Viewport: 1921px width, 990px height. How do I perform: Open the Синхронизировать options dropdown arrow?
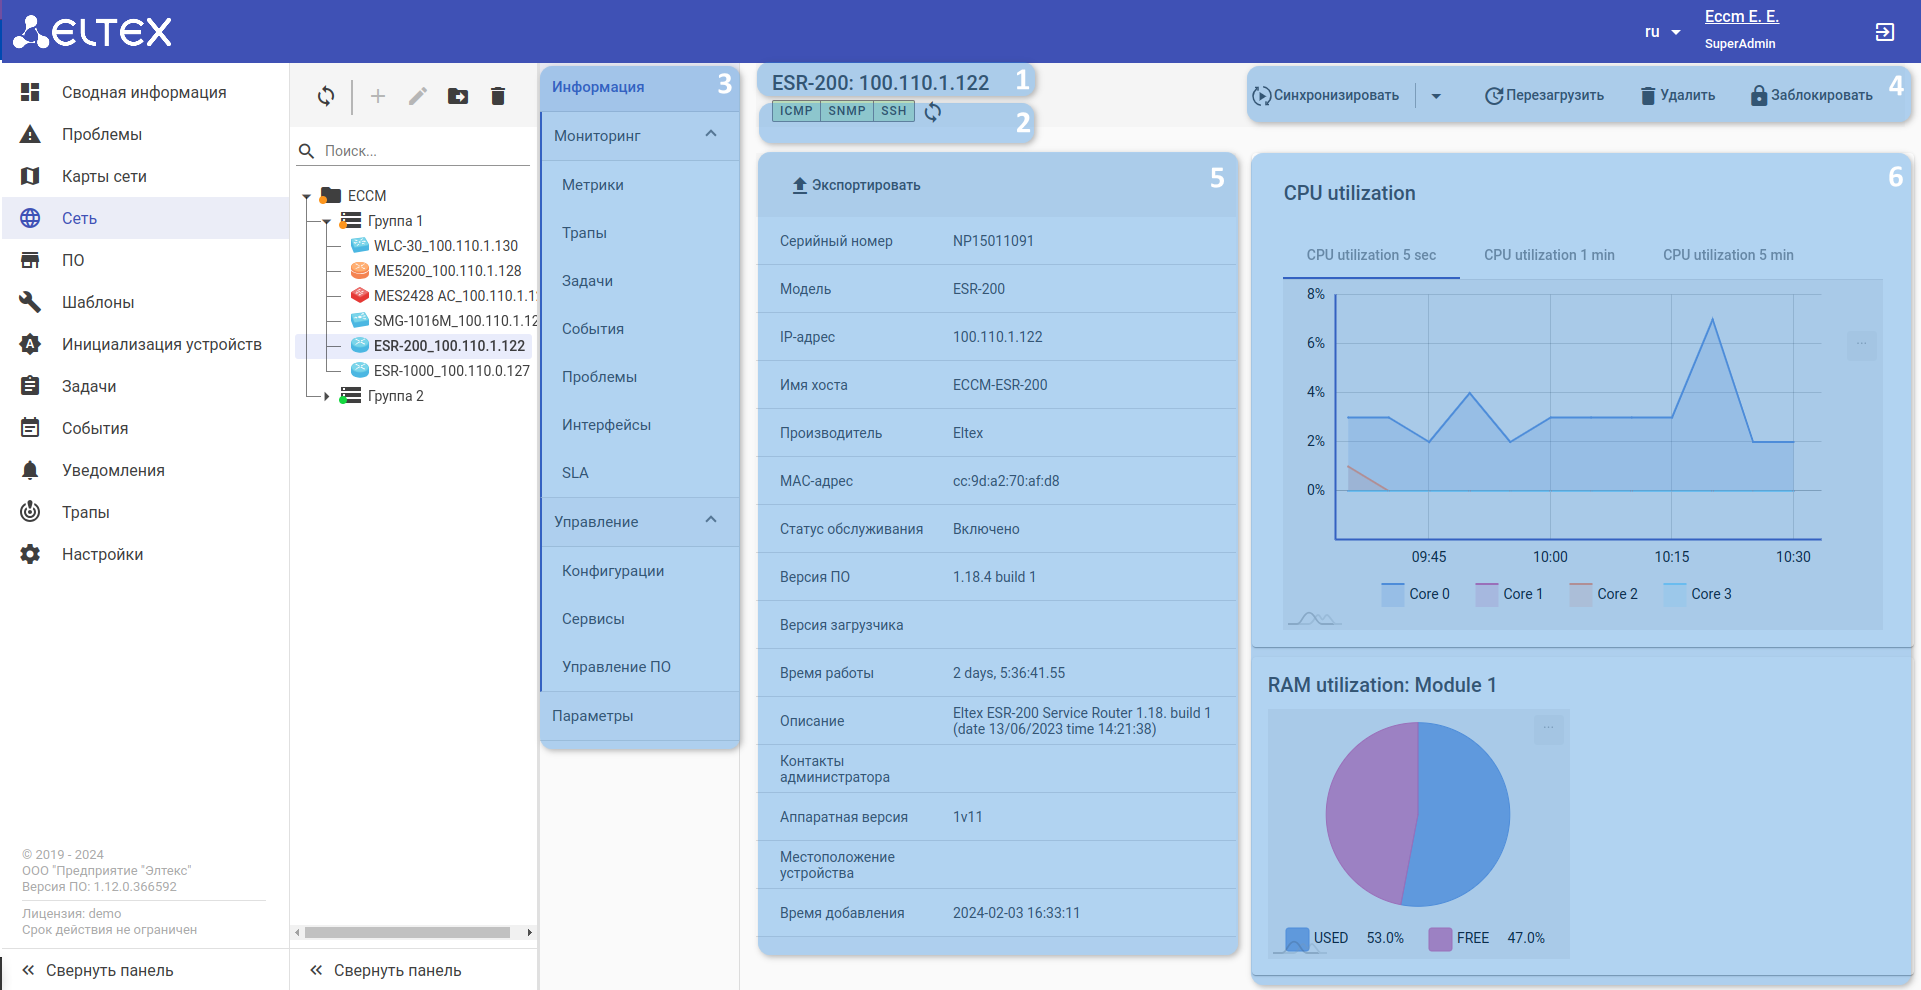(1436, 96)
